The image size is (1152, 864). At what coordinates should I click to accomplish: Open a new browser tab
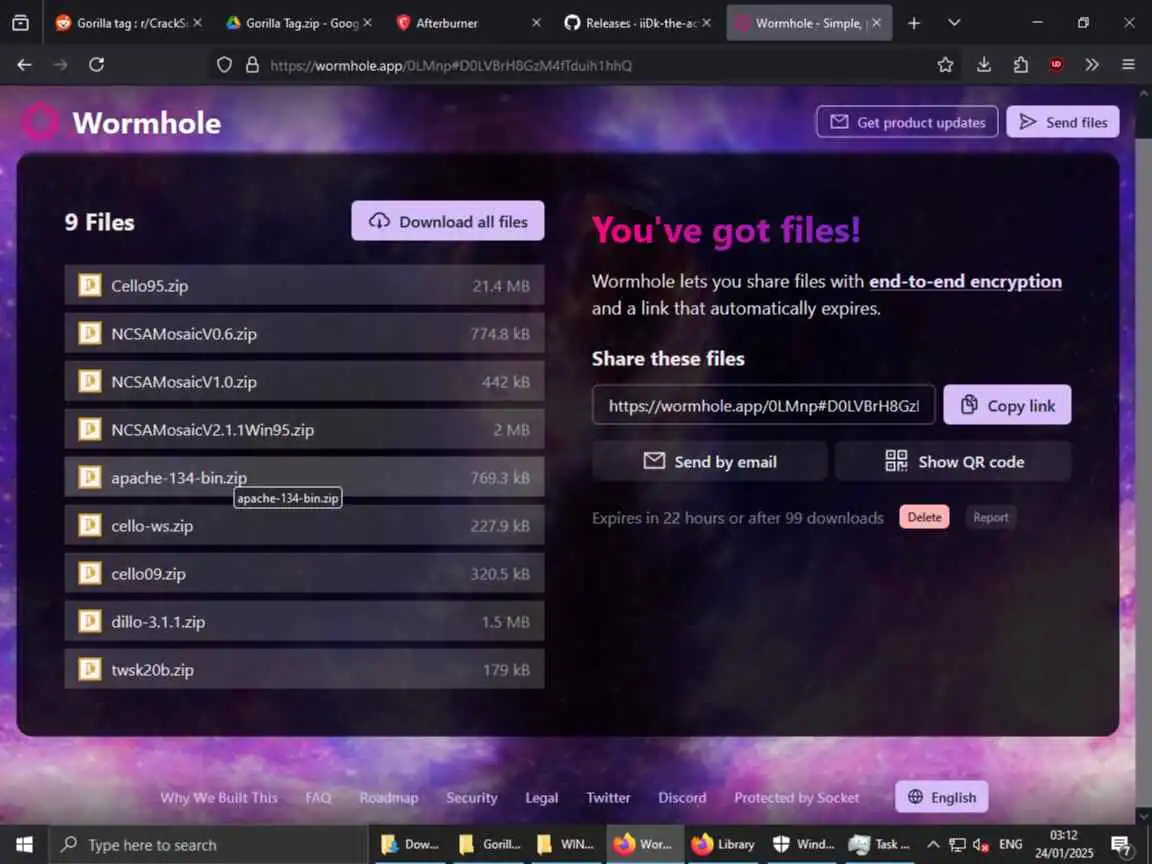click(914, 23)
